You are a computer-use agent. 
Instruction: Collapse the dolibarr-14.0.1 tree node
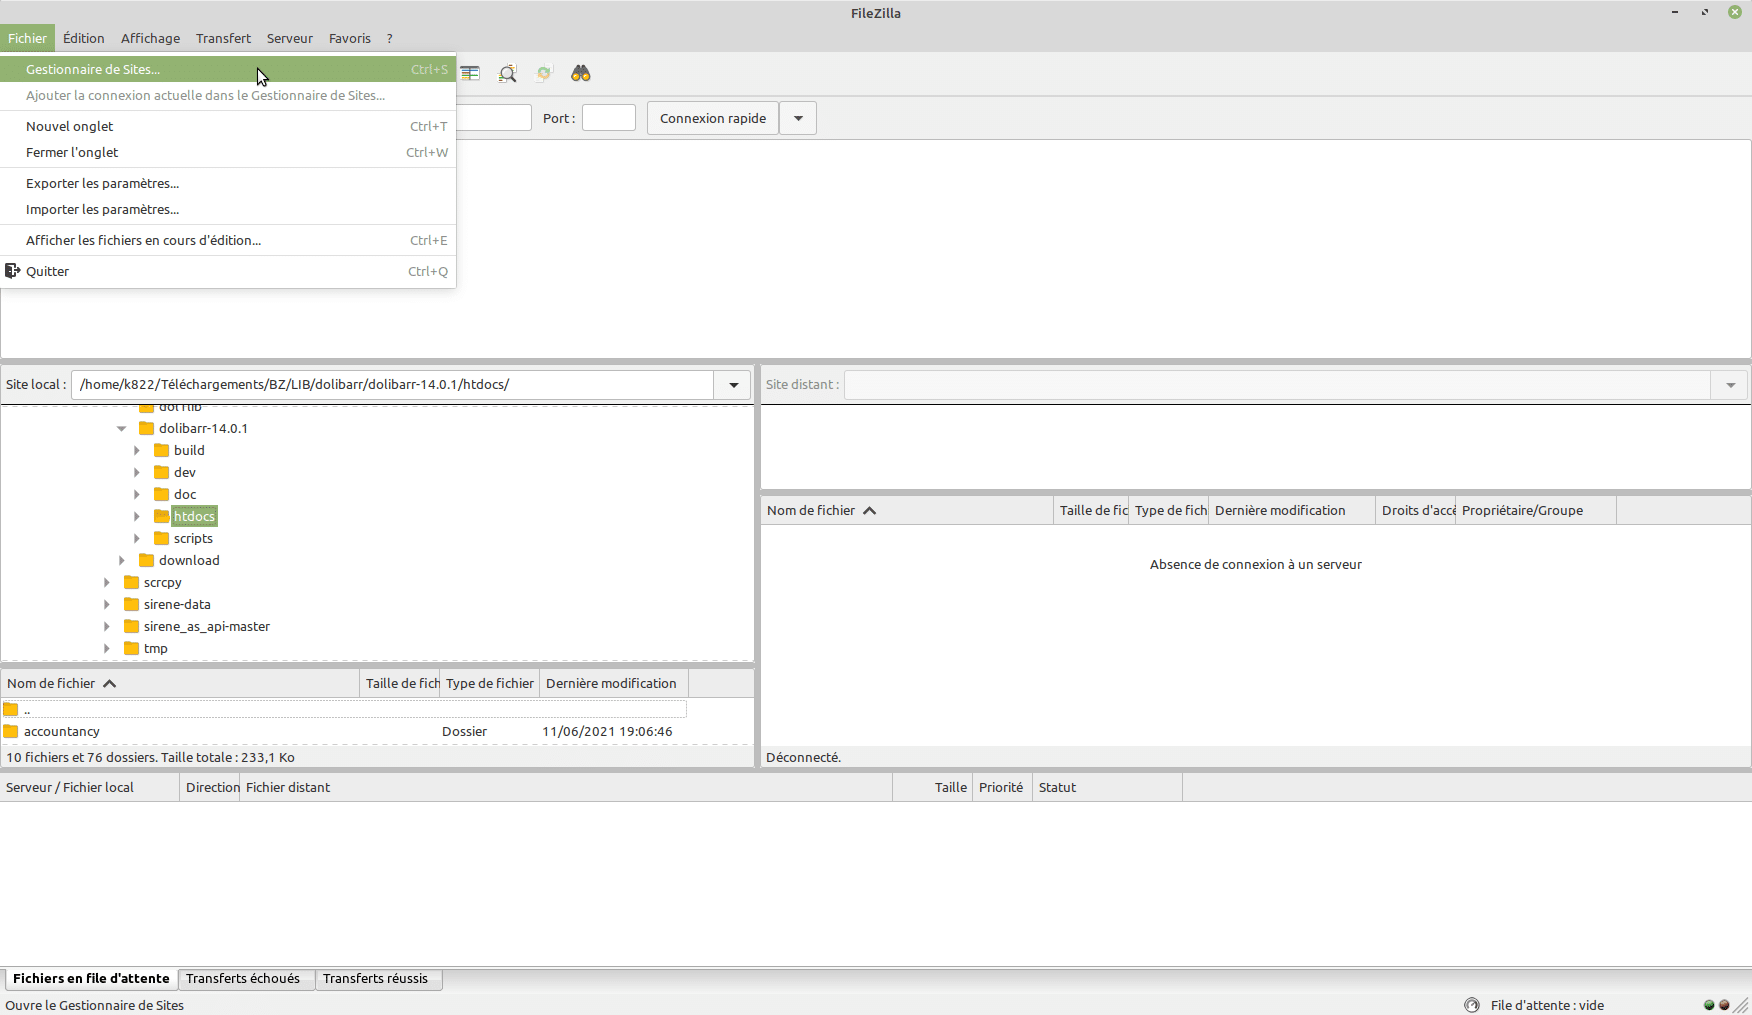[x=121, y=428]
